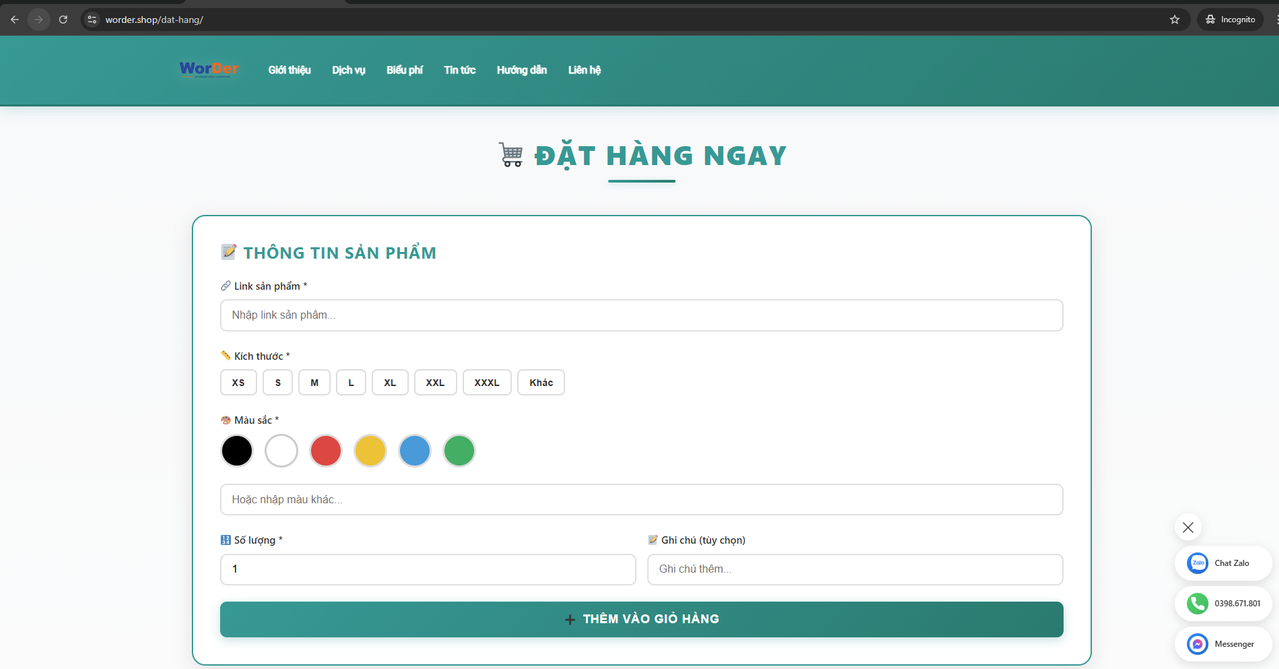Click the Zalo chat icon
This screenshot has height=669, width=1279.
[1197, 563]
